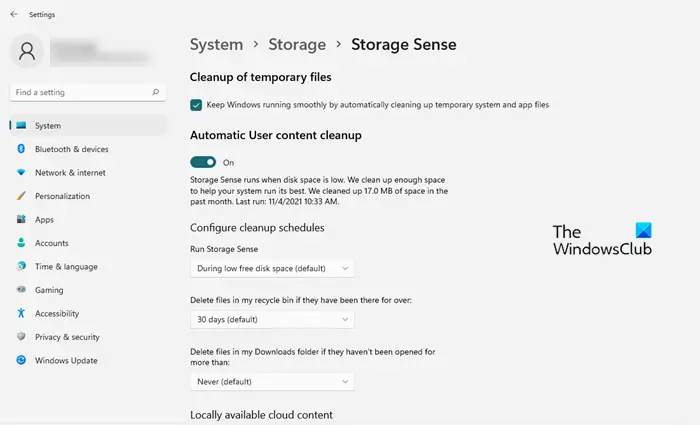Viewport: 700px width, 425px height.
Task: Select Apps in the sidebar
Action: coord(44,220)
